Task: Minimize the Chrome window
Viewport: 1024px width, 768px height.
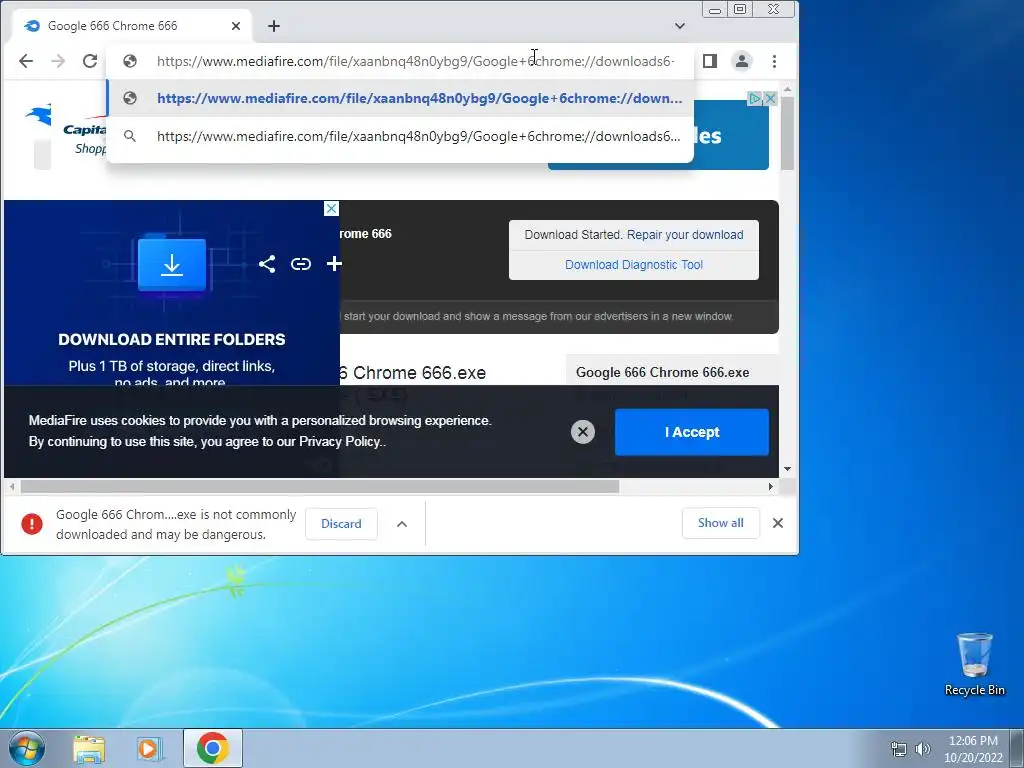Action: (x=715, y=10)
